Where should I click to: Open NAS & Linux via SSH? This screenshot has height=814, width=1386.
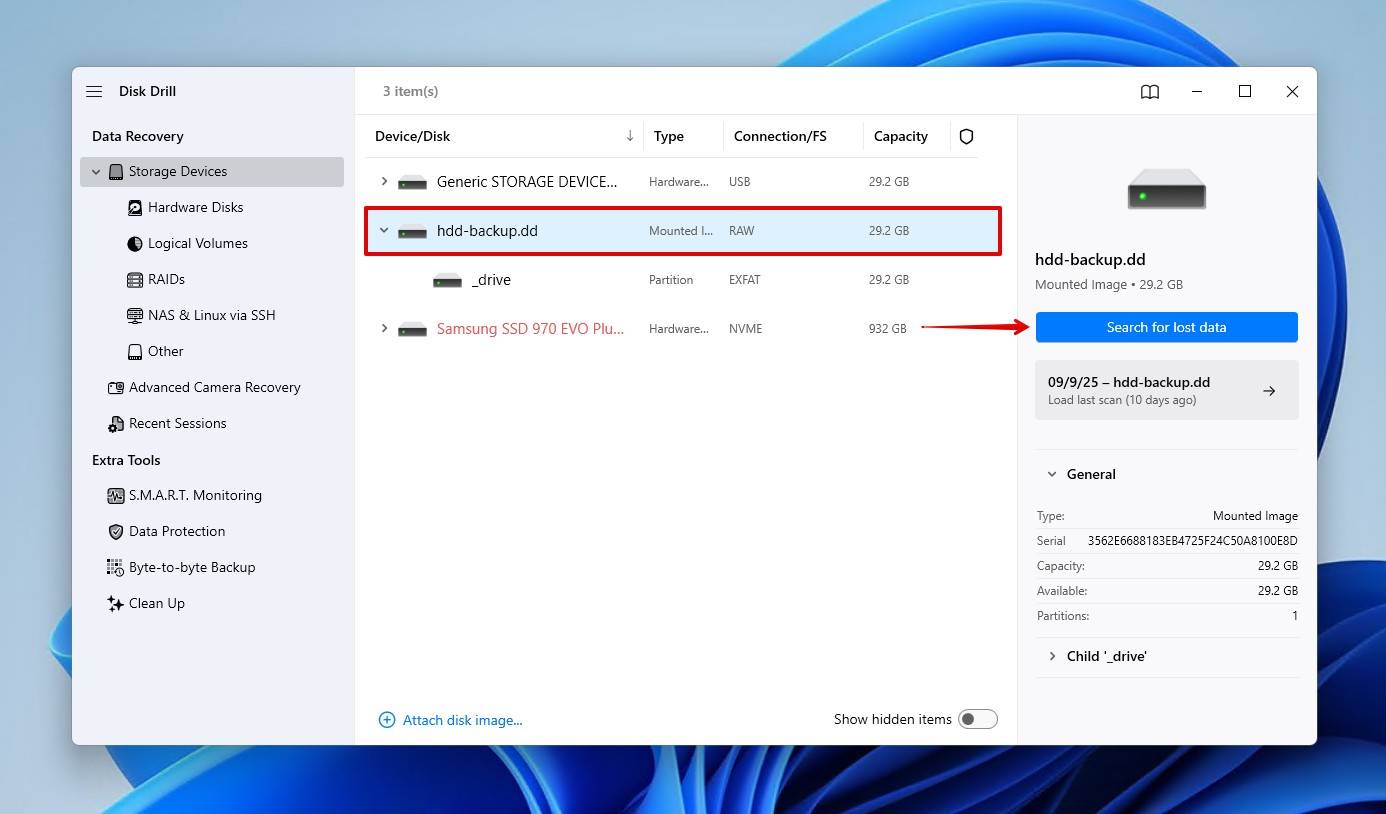pyautogui.click(x=211, y=315)
